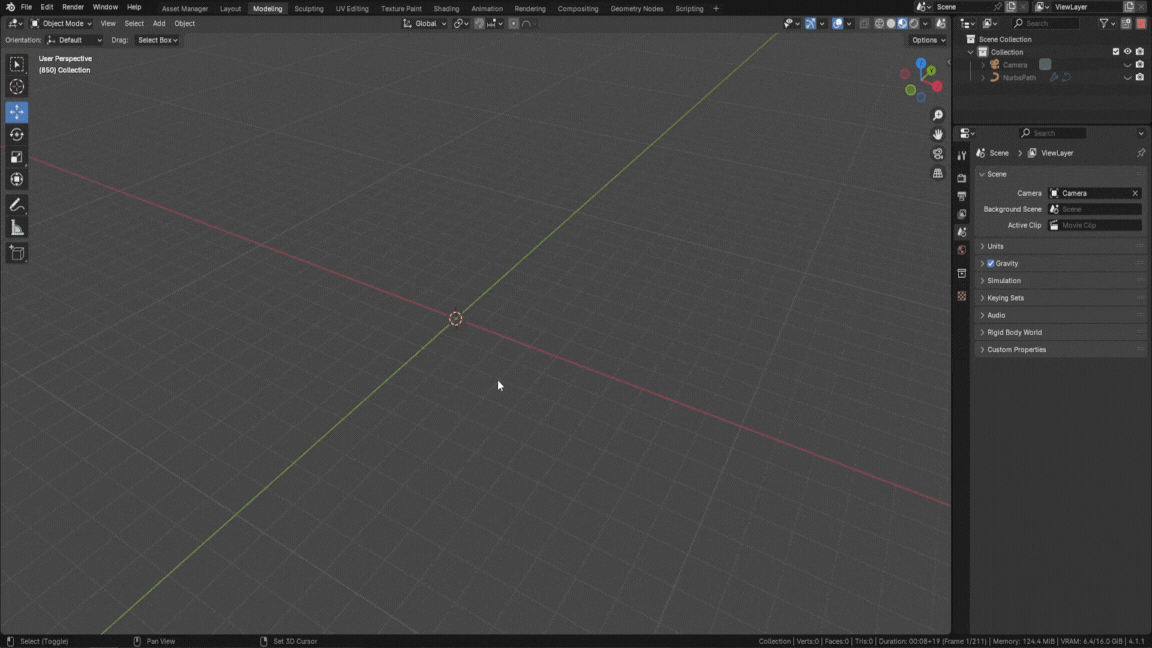Toggle render visibility for Camera object
Image resolution: width=1152 pixels, height=648 pixels.
coord(1140,65)
